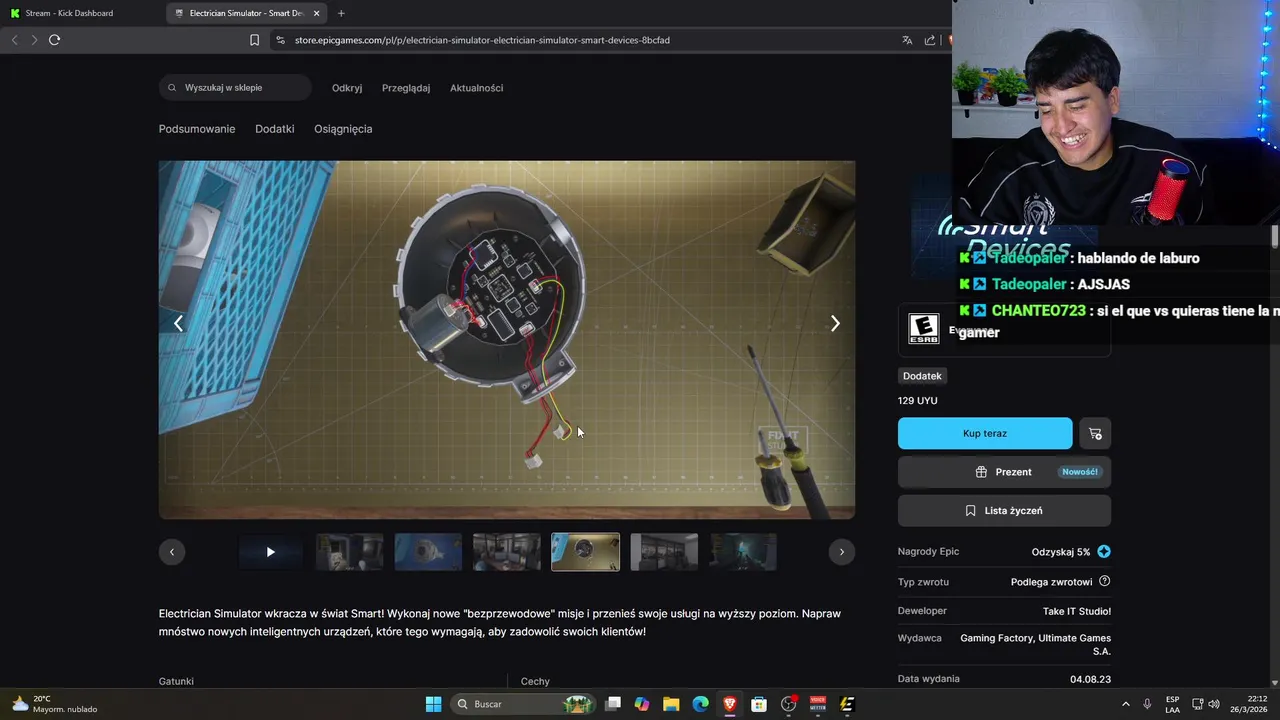Open site settings icon in address bar

(x=280, y=40)
